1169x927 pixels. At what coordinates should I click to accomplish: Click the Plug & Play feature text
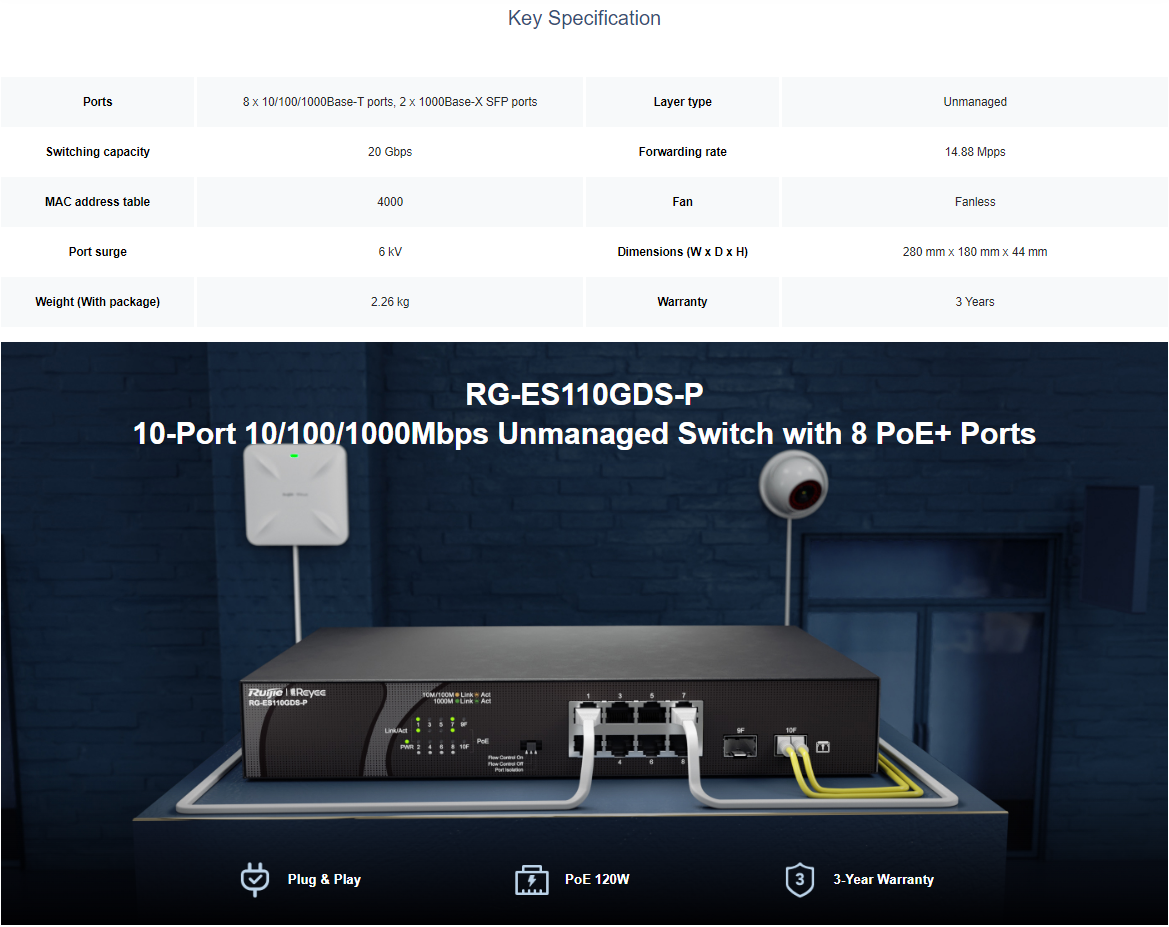324,879
